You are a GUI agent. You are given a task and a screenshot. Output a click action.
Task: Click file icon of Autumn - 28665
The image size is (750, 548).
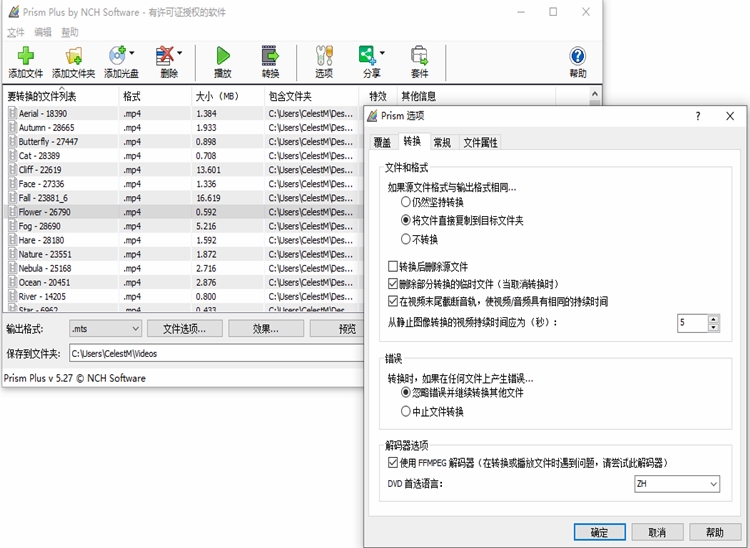coord(13,127)
